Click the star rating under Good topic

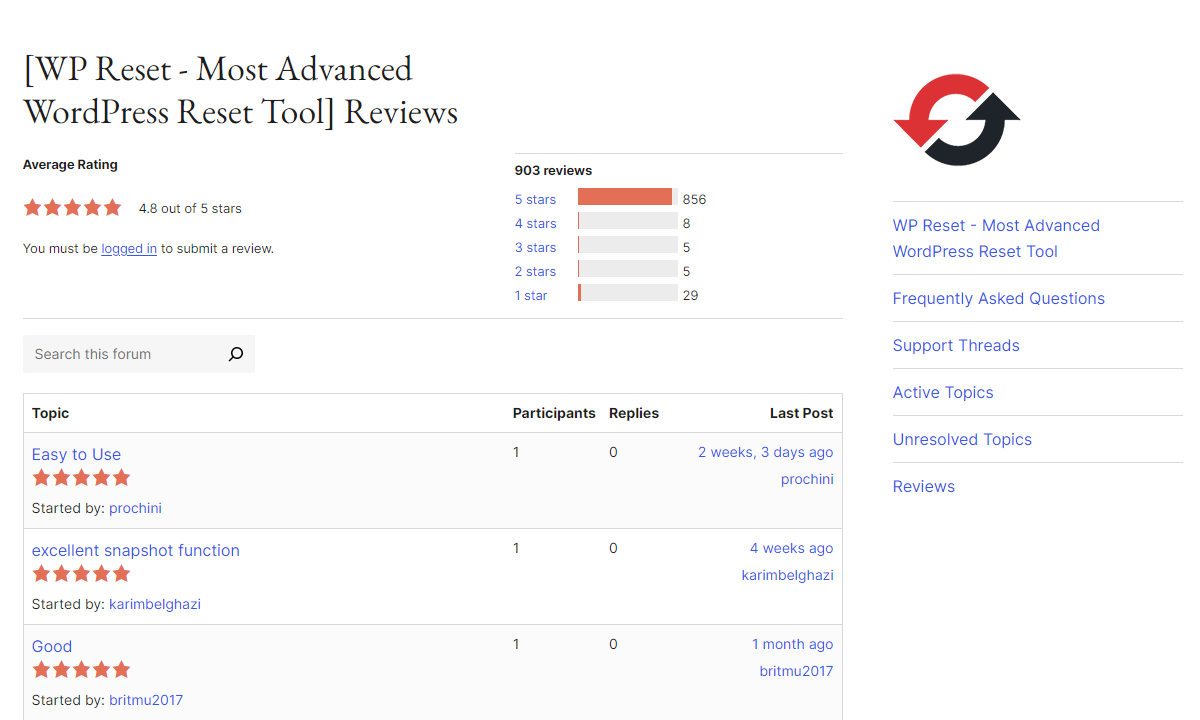81,670
